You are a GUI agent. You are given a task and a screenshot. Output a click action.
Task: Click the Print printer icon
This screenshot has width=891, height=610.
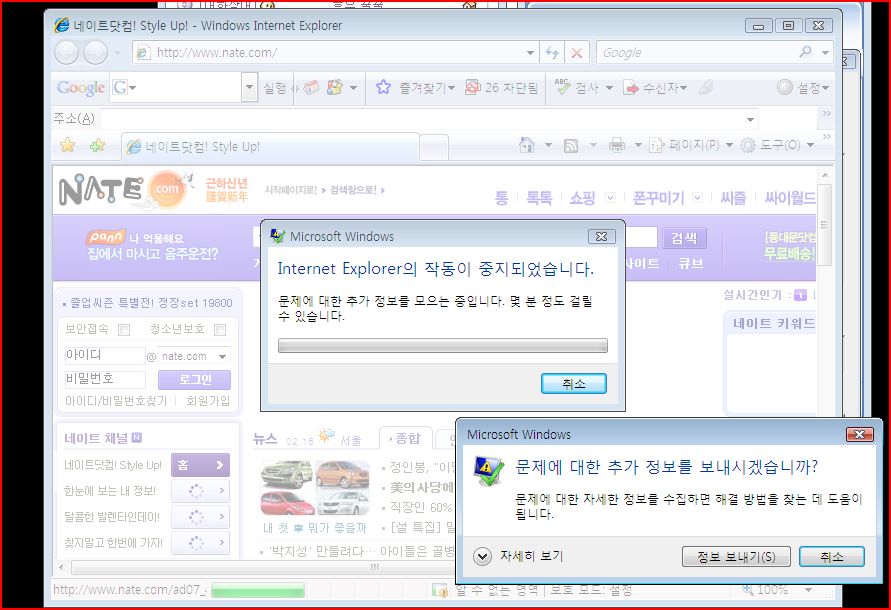617,145
